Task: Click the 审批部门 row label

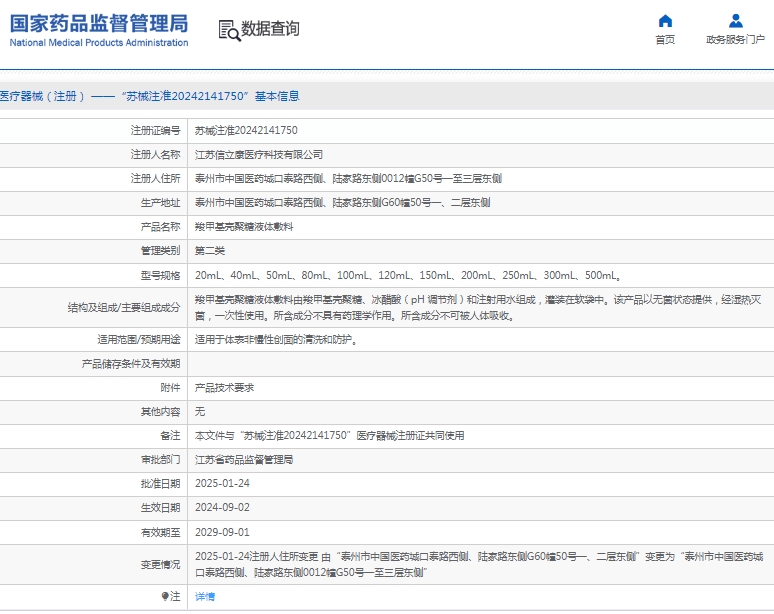Action: (160, 460)
